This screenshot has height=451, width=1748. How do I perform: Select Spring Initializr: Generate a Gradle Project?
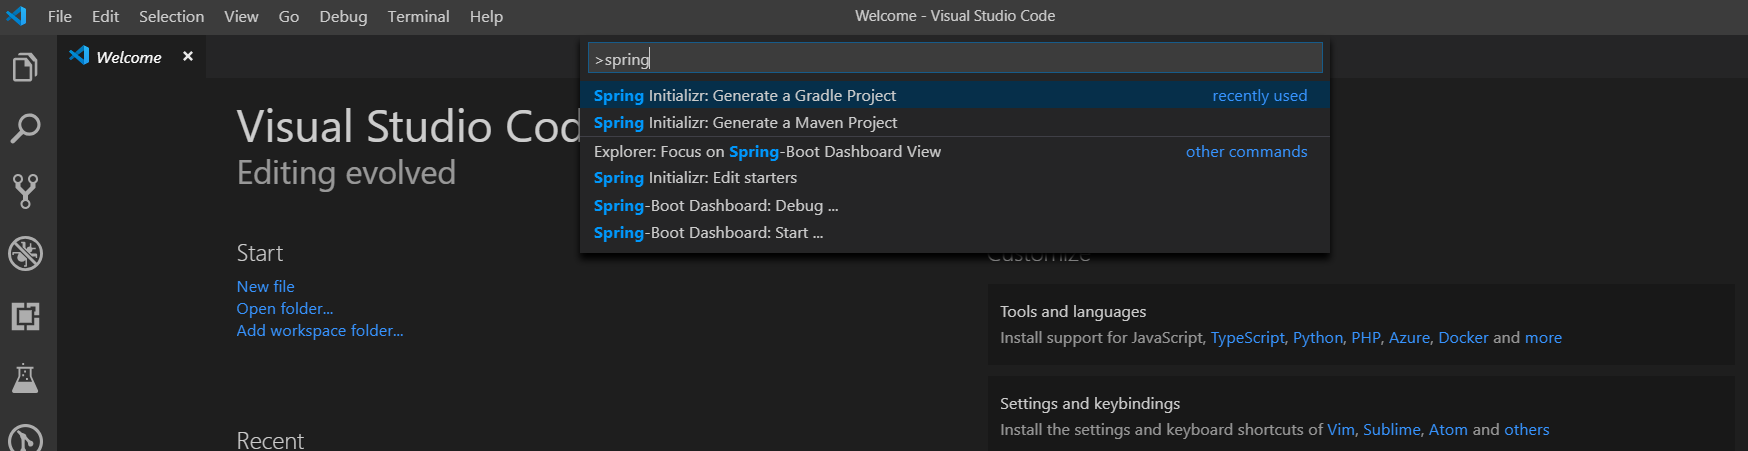tap(745, 95)
